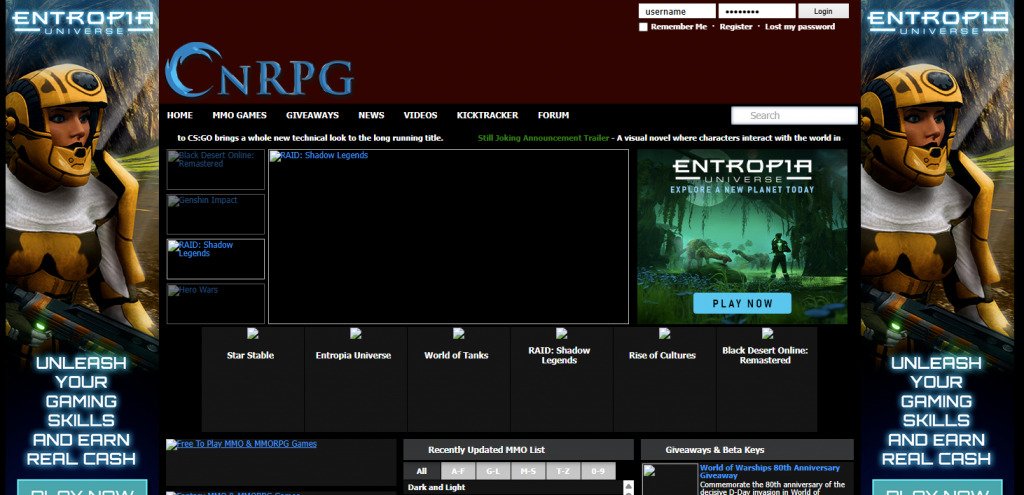The height and width of the screenshot is (495, 1024).
Task: Click the Giveaways & Beta Keys header
Action: [747, 449]
